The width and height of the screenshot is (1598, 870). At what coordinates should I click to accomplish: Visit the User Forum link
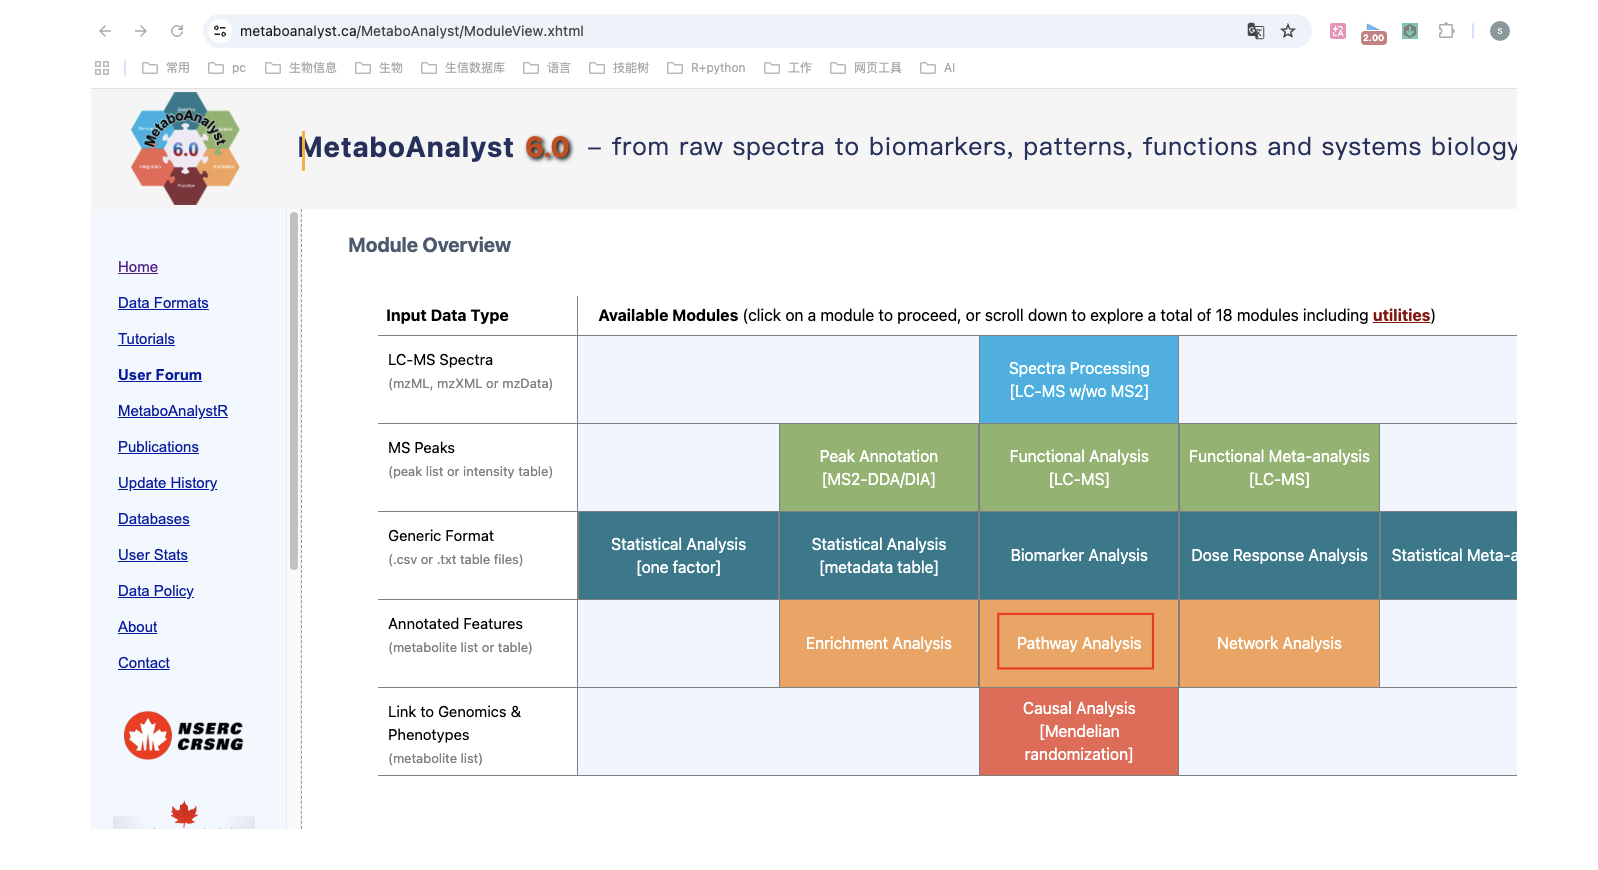(x=160, y=375)
